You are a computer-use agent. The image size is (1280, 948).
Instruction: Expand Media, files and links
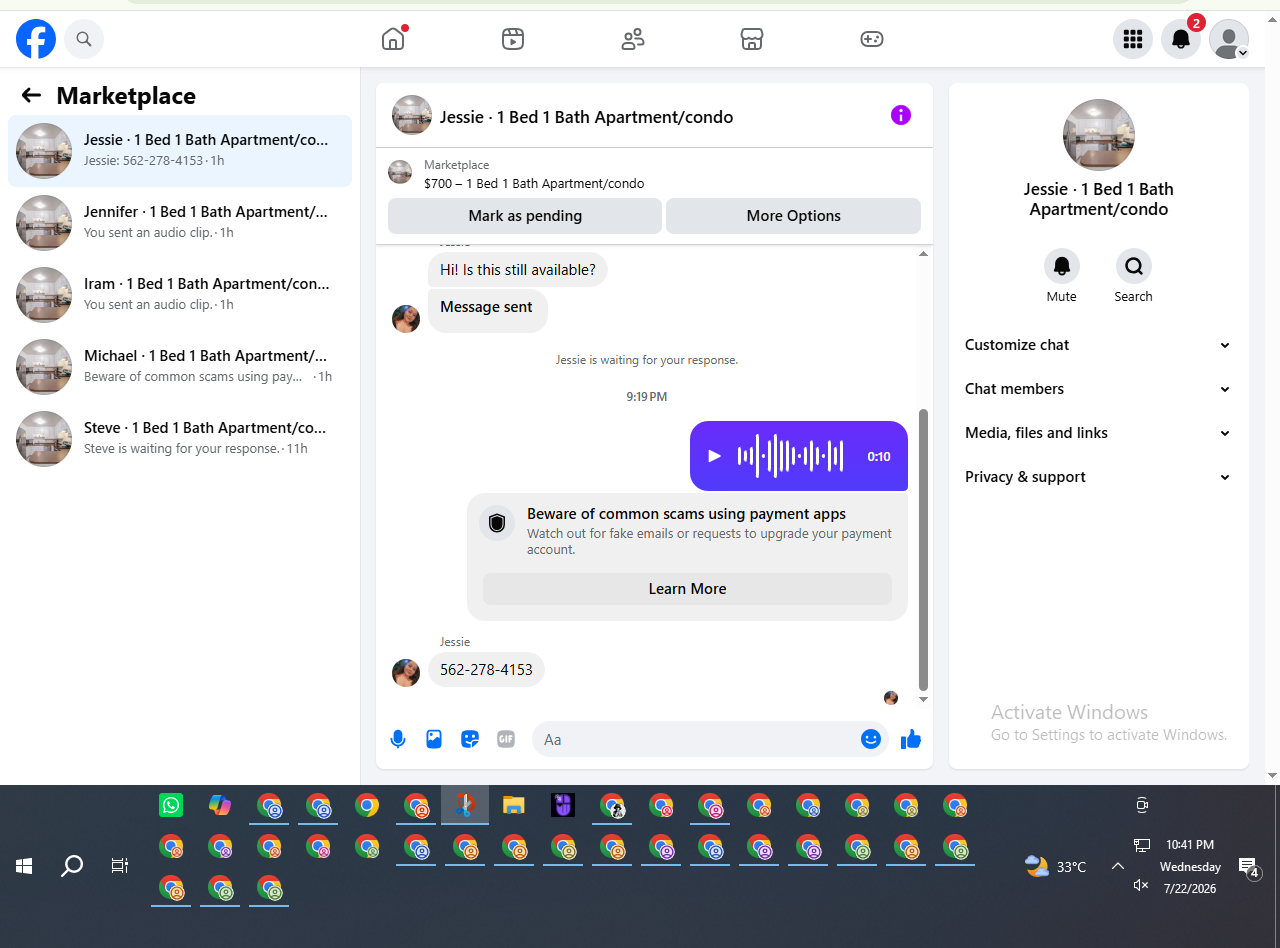pos(1099,433)
